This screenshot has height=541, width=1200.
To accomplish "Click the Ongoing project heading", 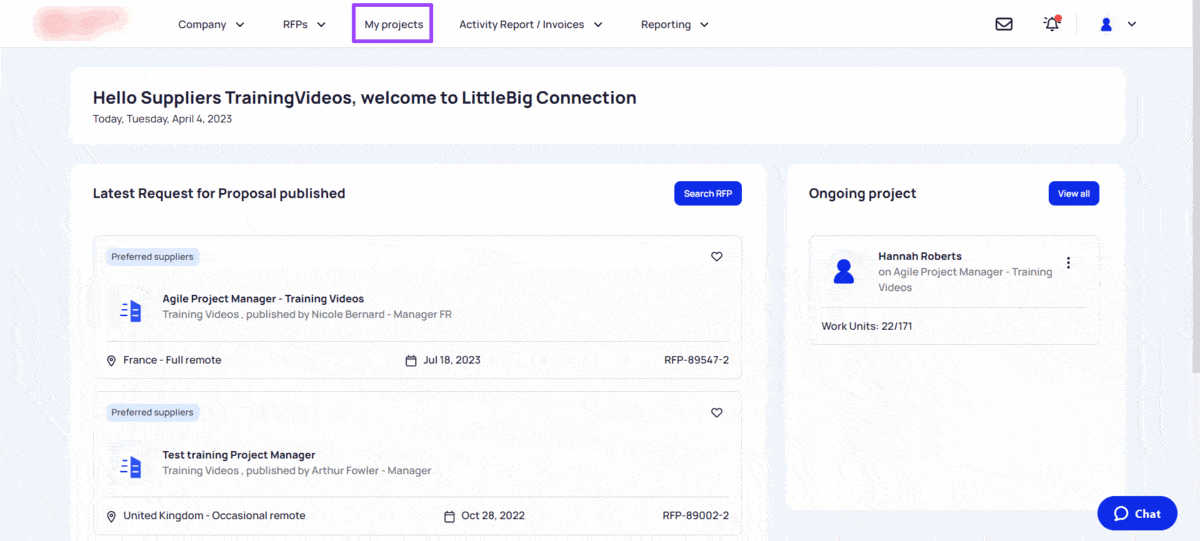I will point(862,194).
